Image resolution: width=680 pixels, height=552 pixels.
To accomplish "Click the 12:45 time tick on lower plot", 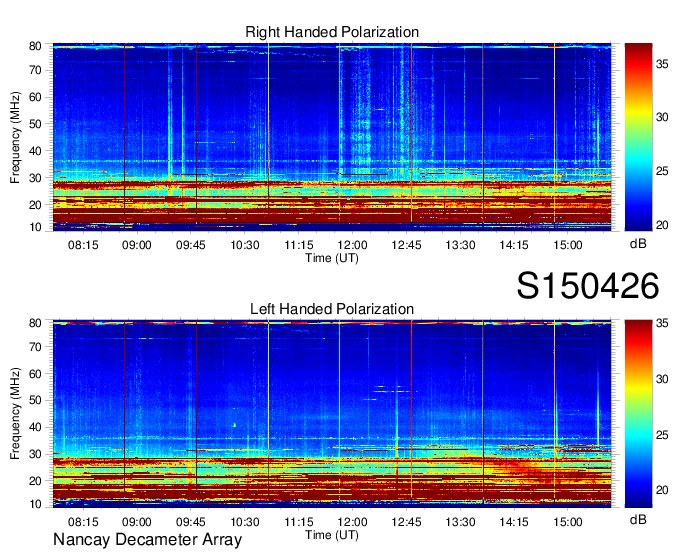I will click(x=406, y=522).
